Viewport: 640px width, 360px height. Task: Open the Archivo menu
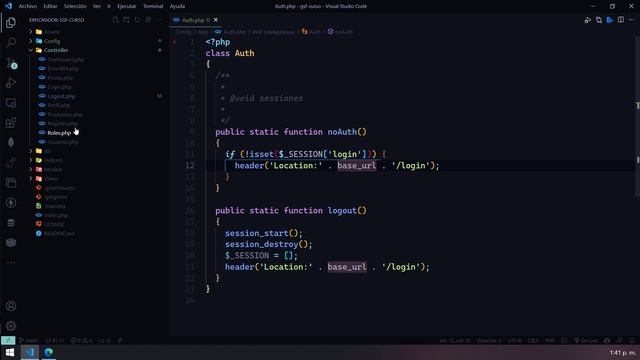coord(28,6)
